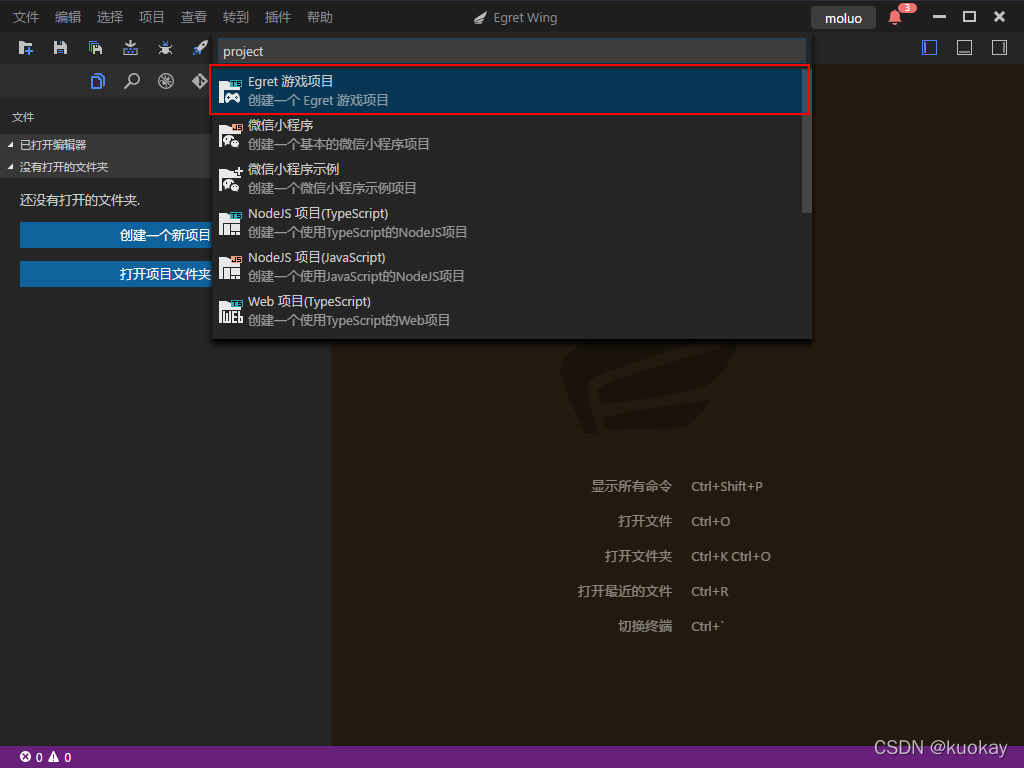The image size is (1024, 768).
Task: Open the 编辑 menu
Action: (68, 18)
